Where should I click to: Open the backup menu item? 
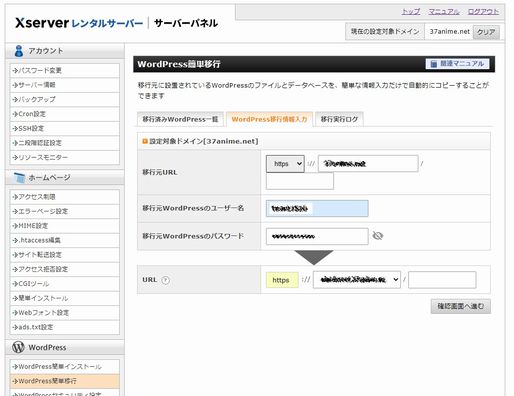tap(65, 99)
